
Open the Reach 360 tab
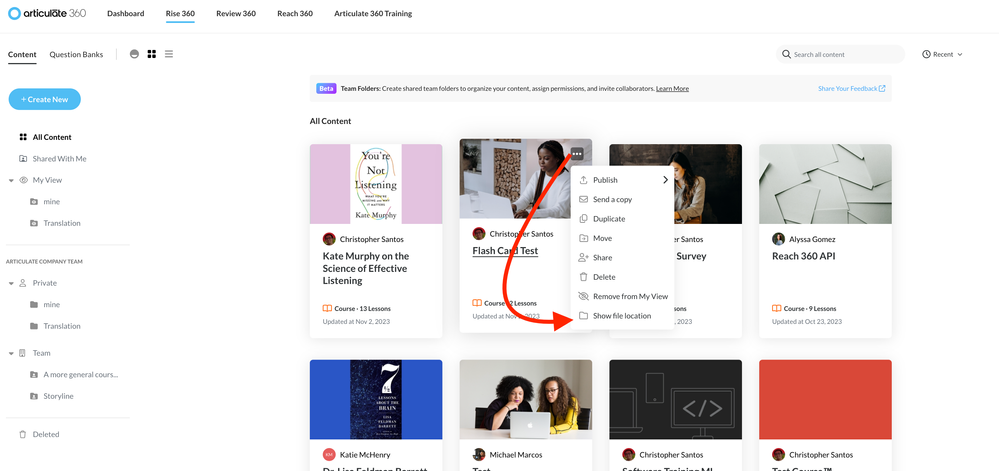click(x=295, y=13)
